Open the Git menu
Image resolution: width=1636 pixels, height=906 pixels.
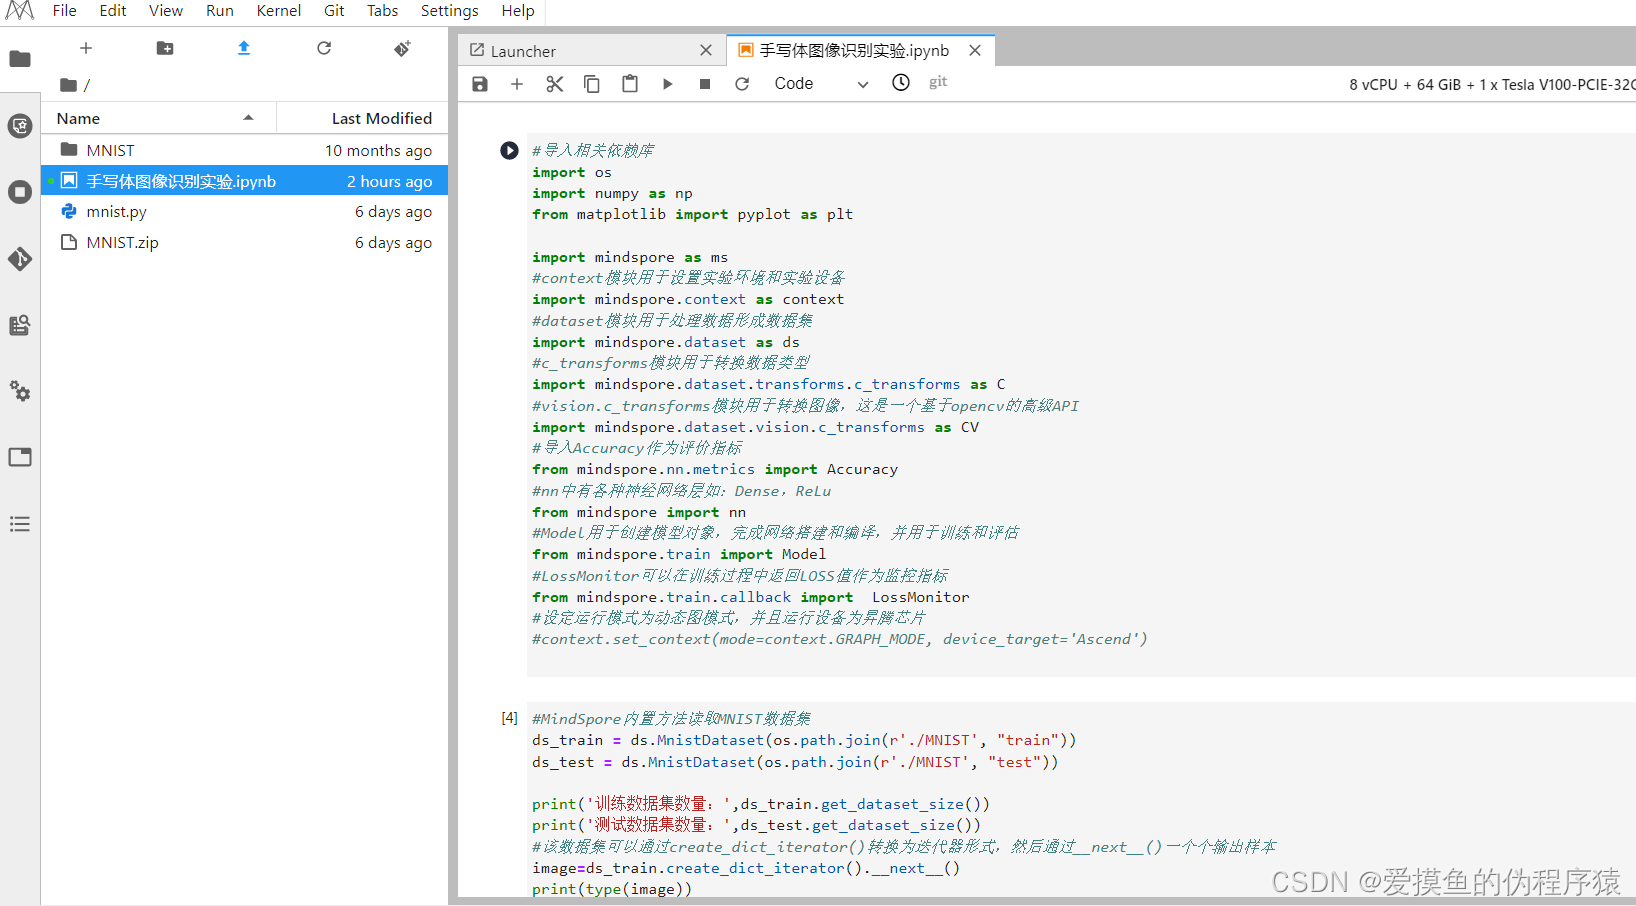pyautogui.click(x=334, y=11)
